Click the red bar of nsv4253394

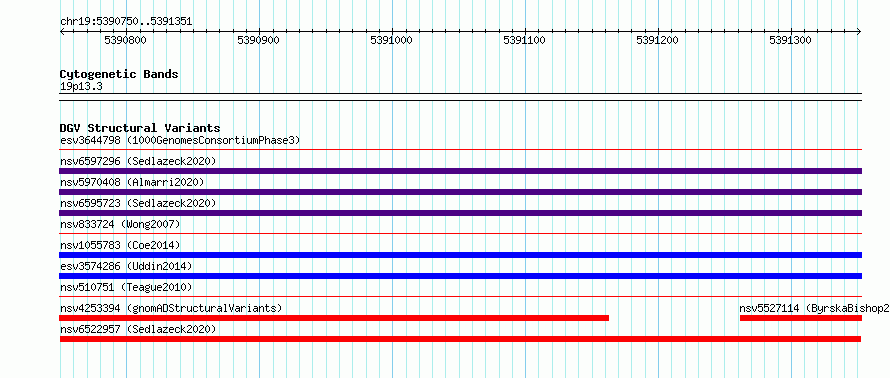click(x=334, y=318)
